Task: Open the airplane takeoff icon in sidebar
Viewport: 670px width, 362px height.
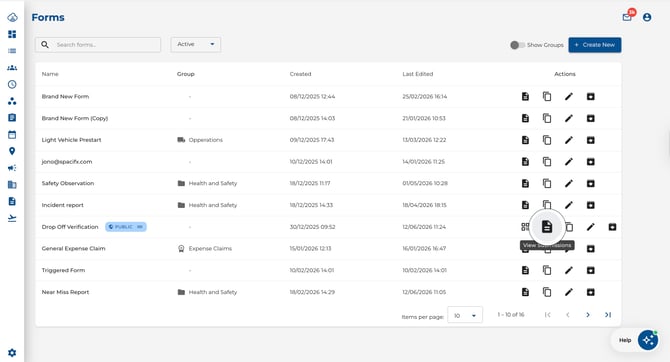Action: click(12, 218)
